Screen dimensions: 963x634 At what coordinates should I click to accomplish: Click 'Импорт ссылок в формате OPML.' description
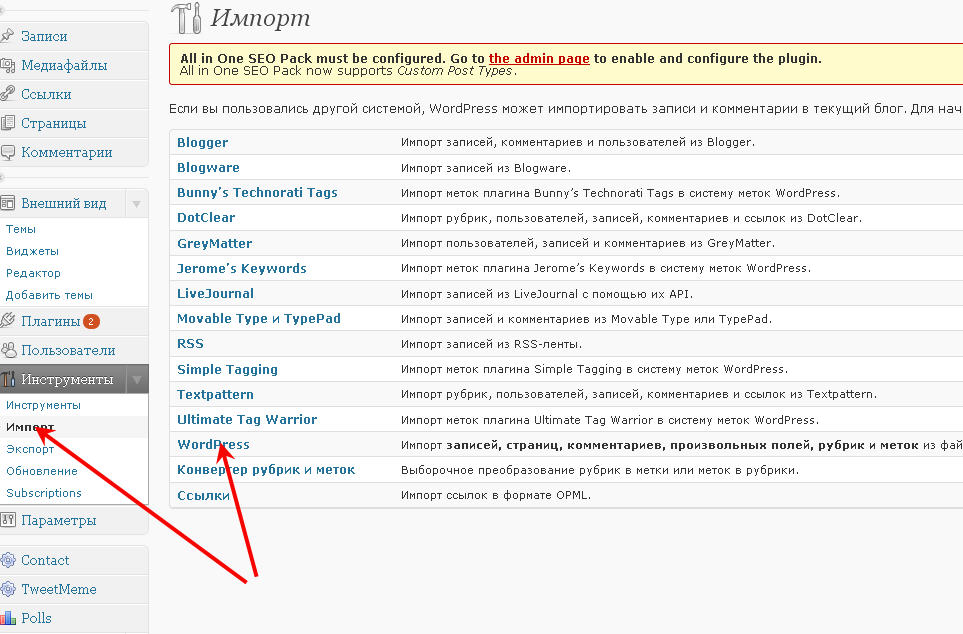tap(496, 496)
